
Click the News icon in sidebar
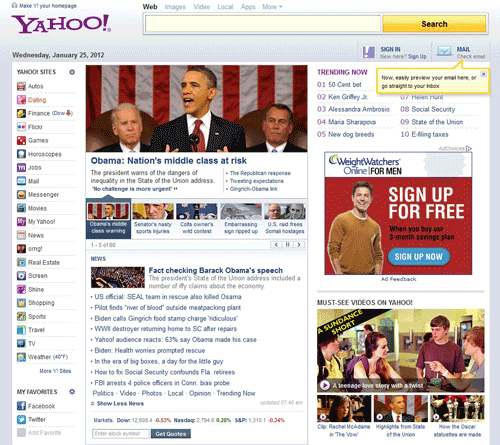click(21, 235)
